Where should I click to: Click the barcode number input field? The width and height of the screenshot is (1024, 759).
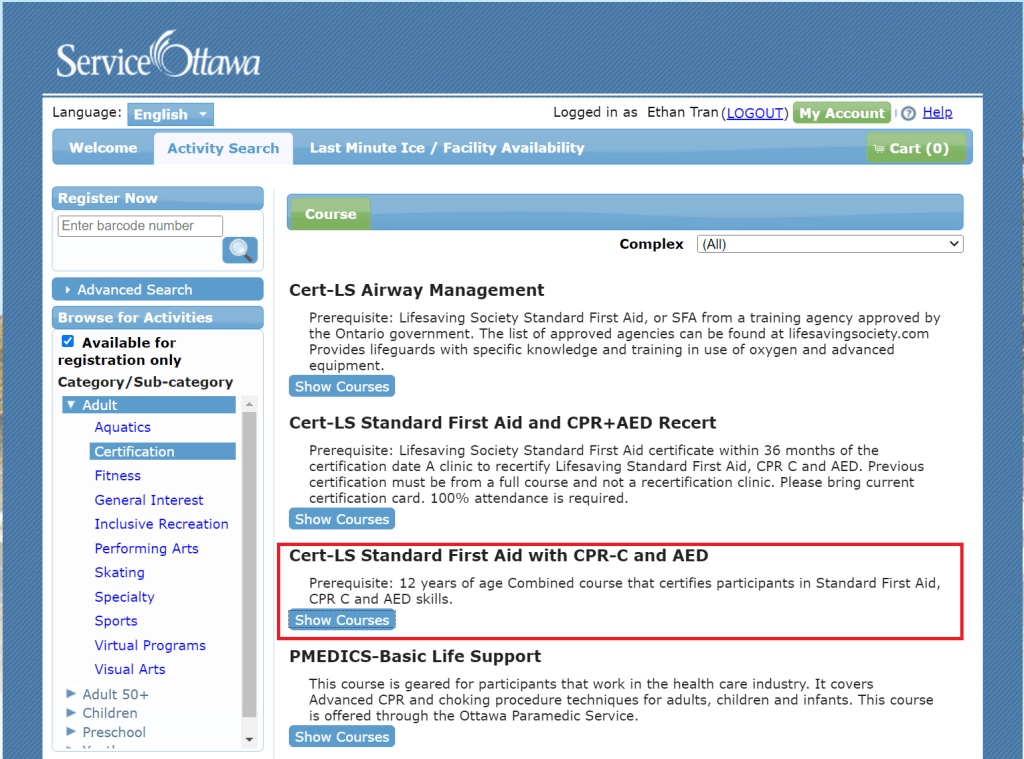pyautogui.click(x=140, y=226)
